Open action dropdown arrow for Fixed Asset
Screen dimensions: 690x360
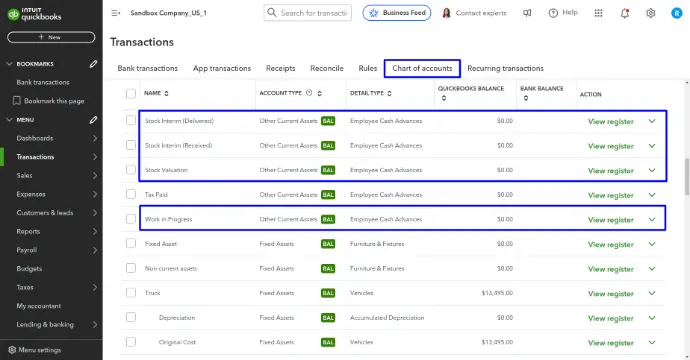pyautogui.click(x=652, y=244)
